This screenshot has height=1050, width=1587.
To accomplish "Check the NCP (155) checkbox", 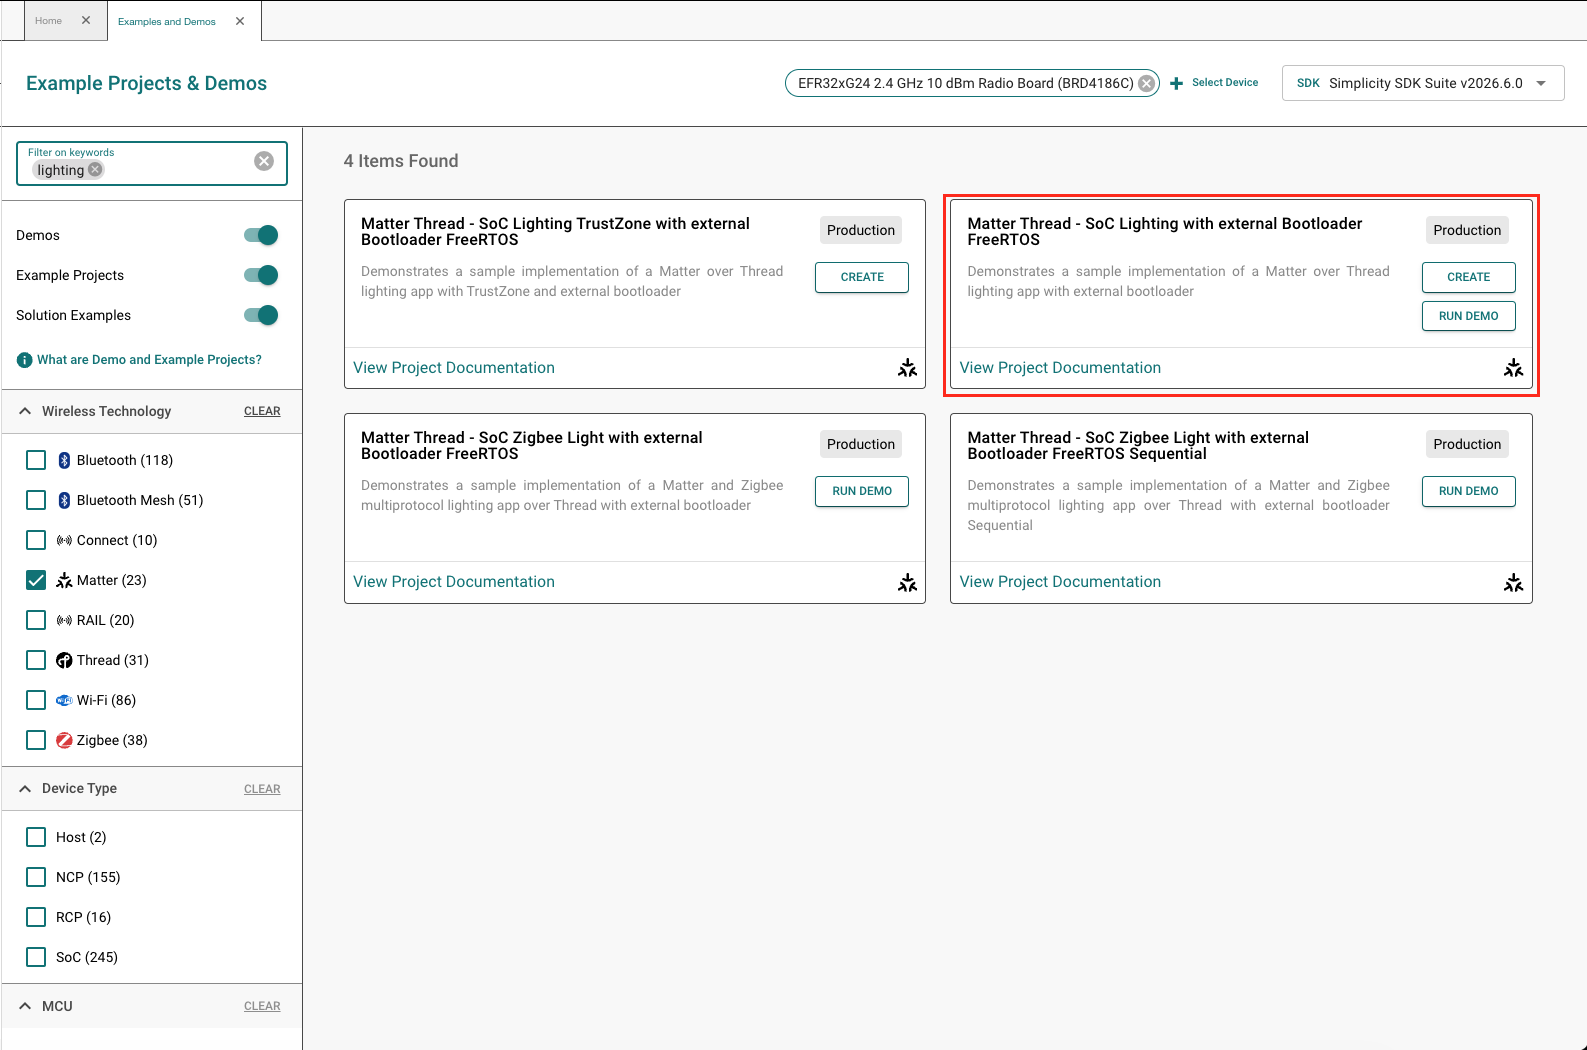I will (36, 877).
